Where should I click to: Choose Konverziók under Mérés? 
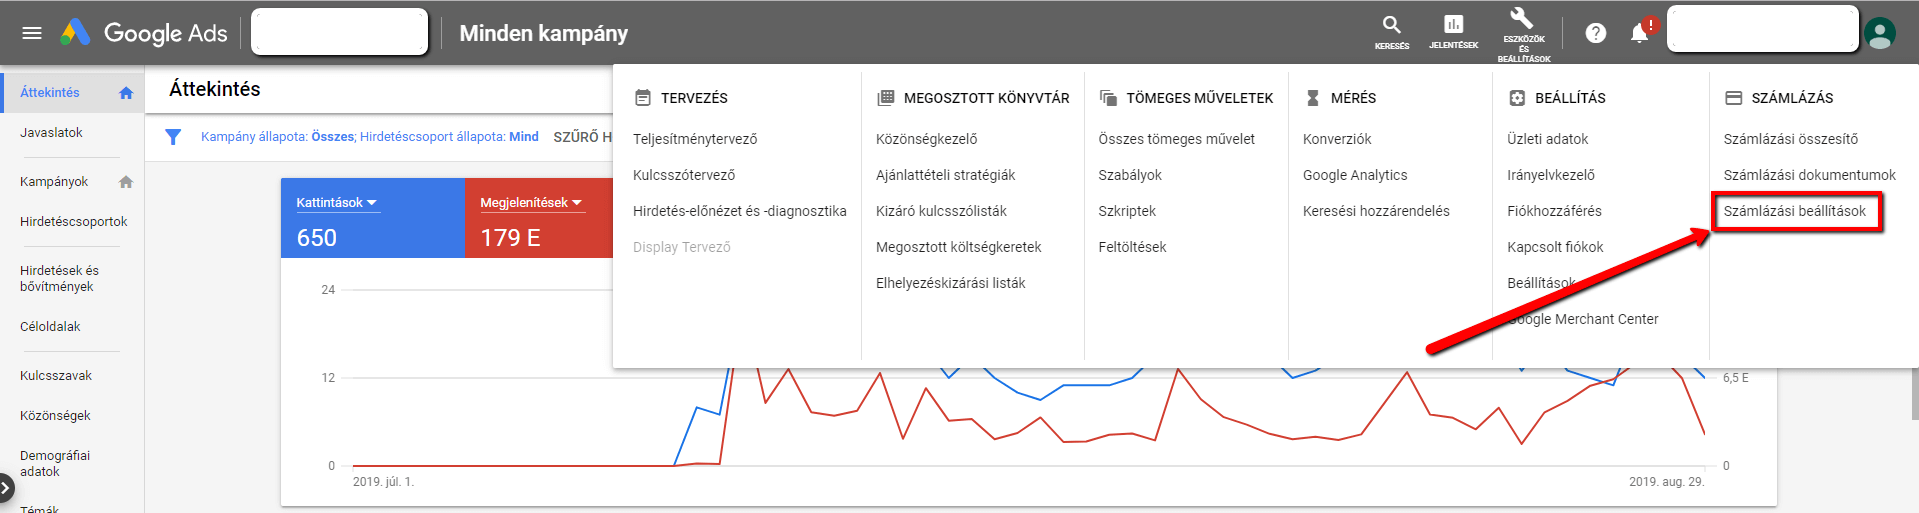coord(1337,139)
